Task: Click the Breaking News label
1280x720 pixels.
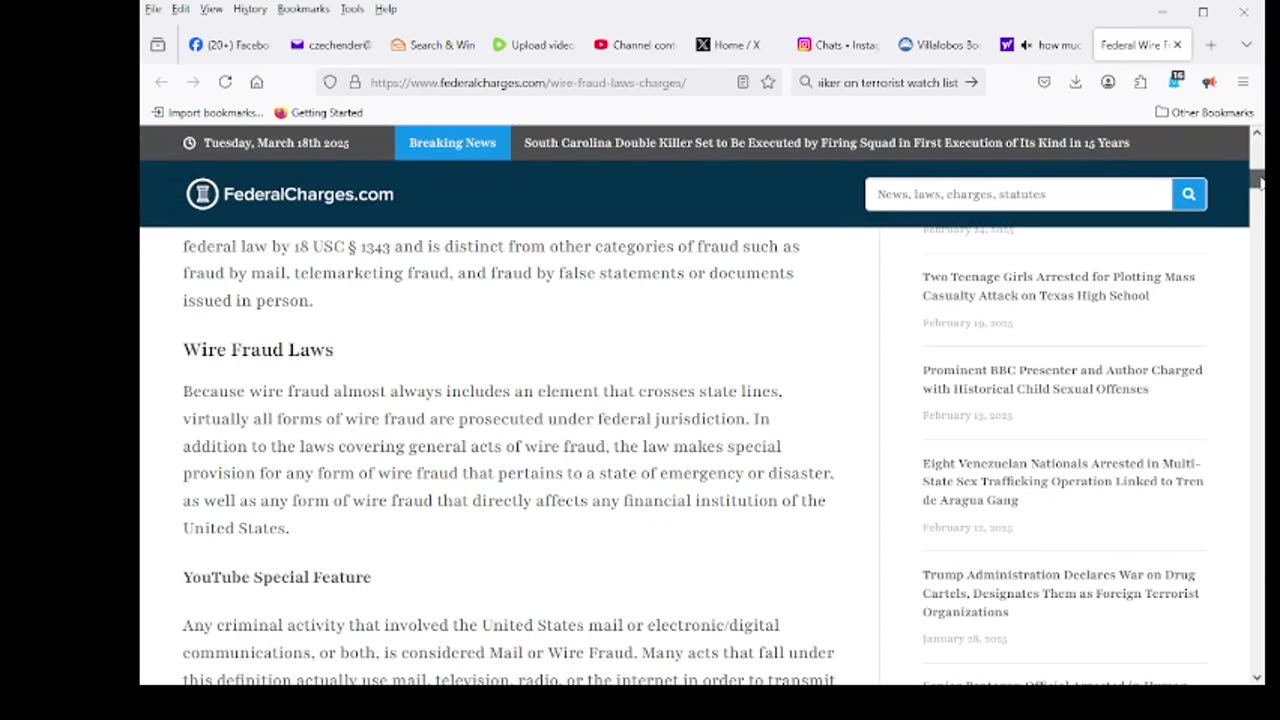Action: [x=452, y=143]
